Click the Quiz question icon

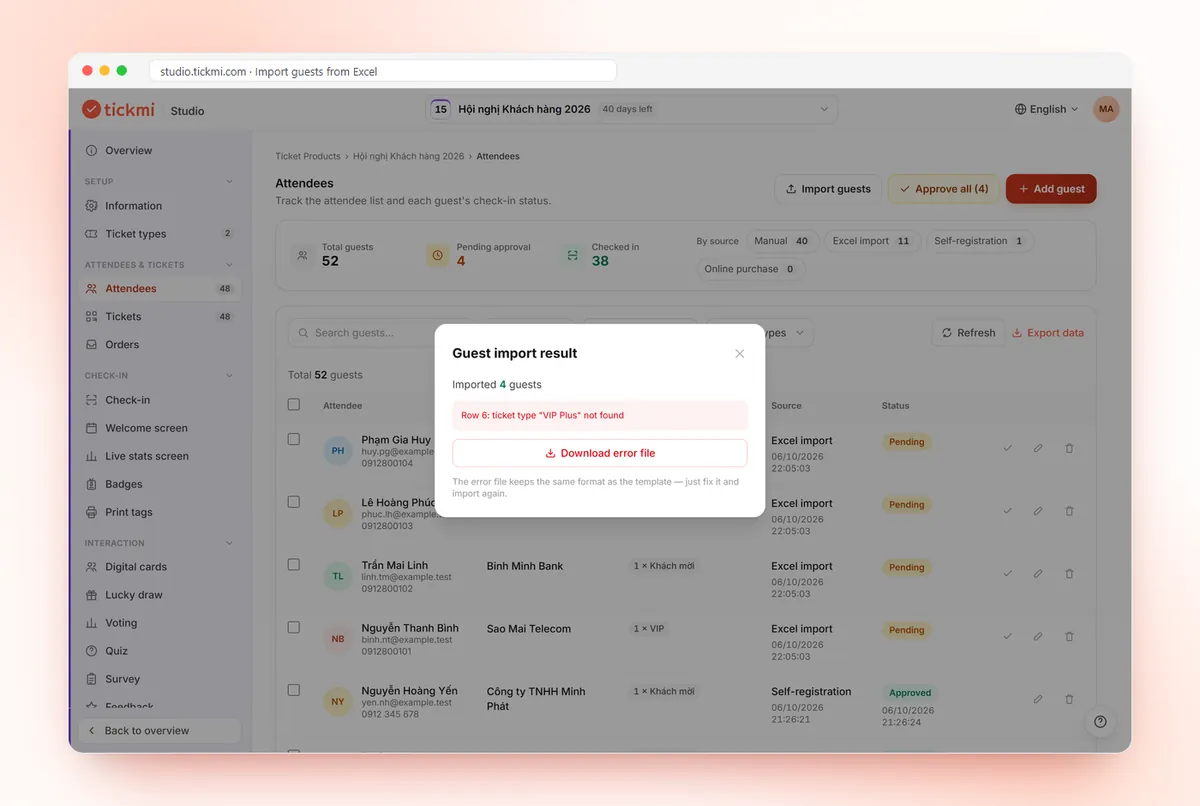click(92, 651)
